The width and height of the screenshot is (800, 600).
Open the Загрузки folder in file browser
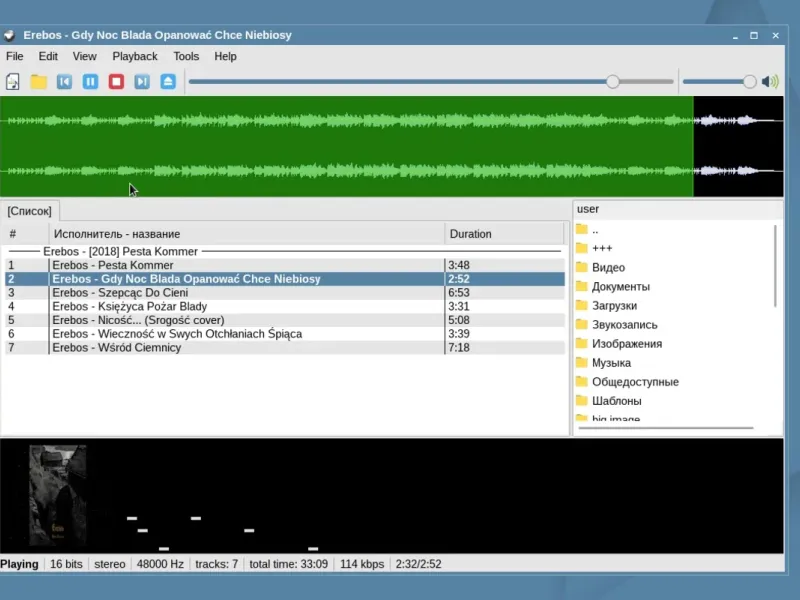[x=614, y=306]
